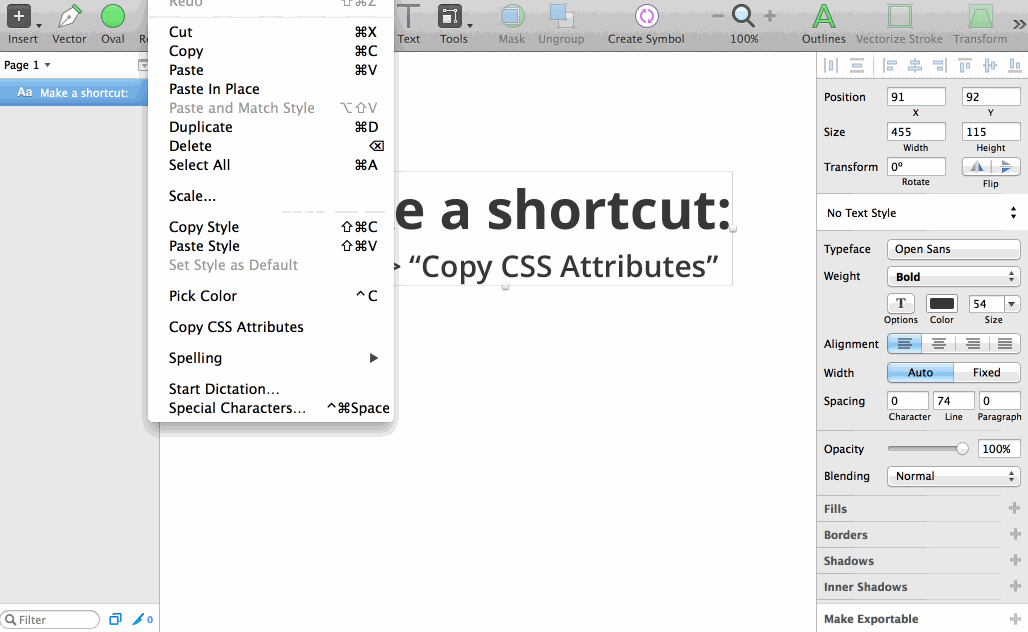The image size is (1028, 632).
Task: Switch text width to Fixed
Action: click(x=987, y=372)
